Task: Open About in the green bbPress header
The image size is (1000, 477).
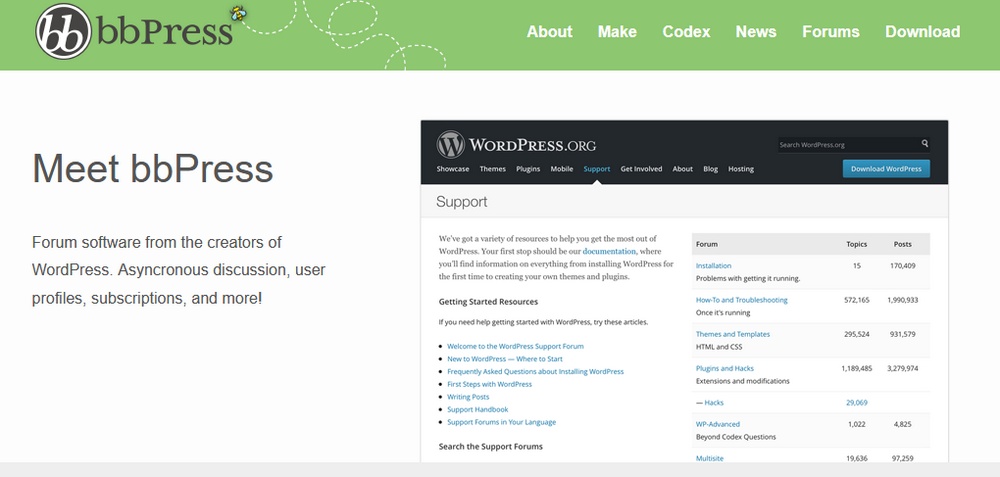Action: coord(549,32)
